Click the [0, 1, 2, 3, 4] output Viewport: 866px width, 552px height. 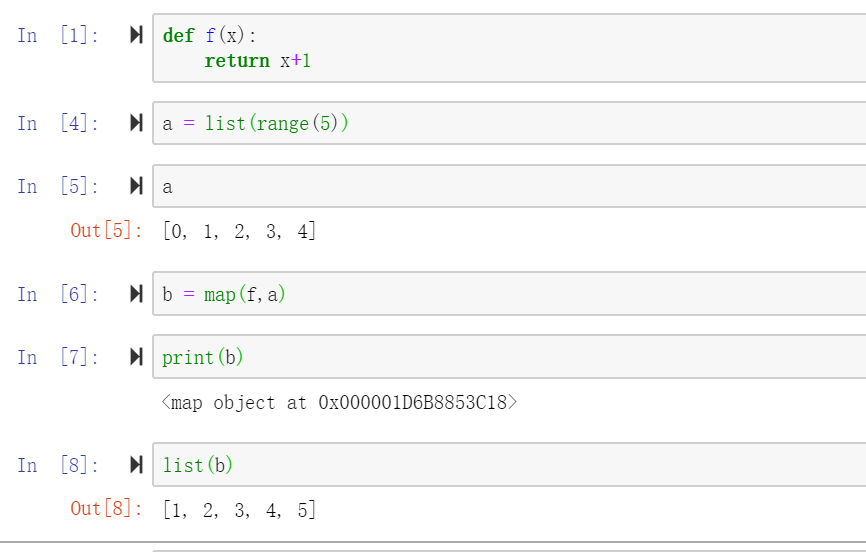pyautogui.click(x=239, y=231)
